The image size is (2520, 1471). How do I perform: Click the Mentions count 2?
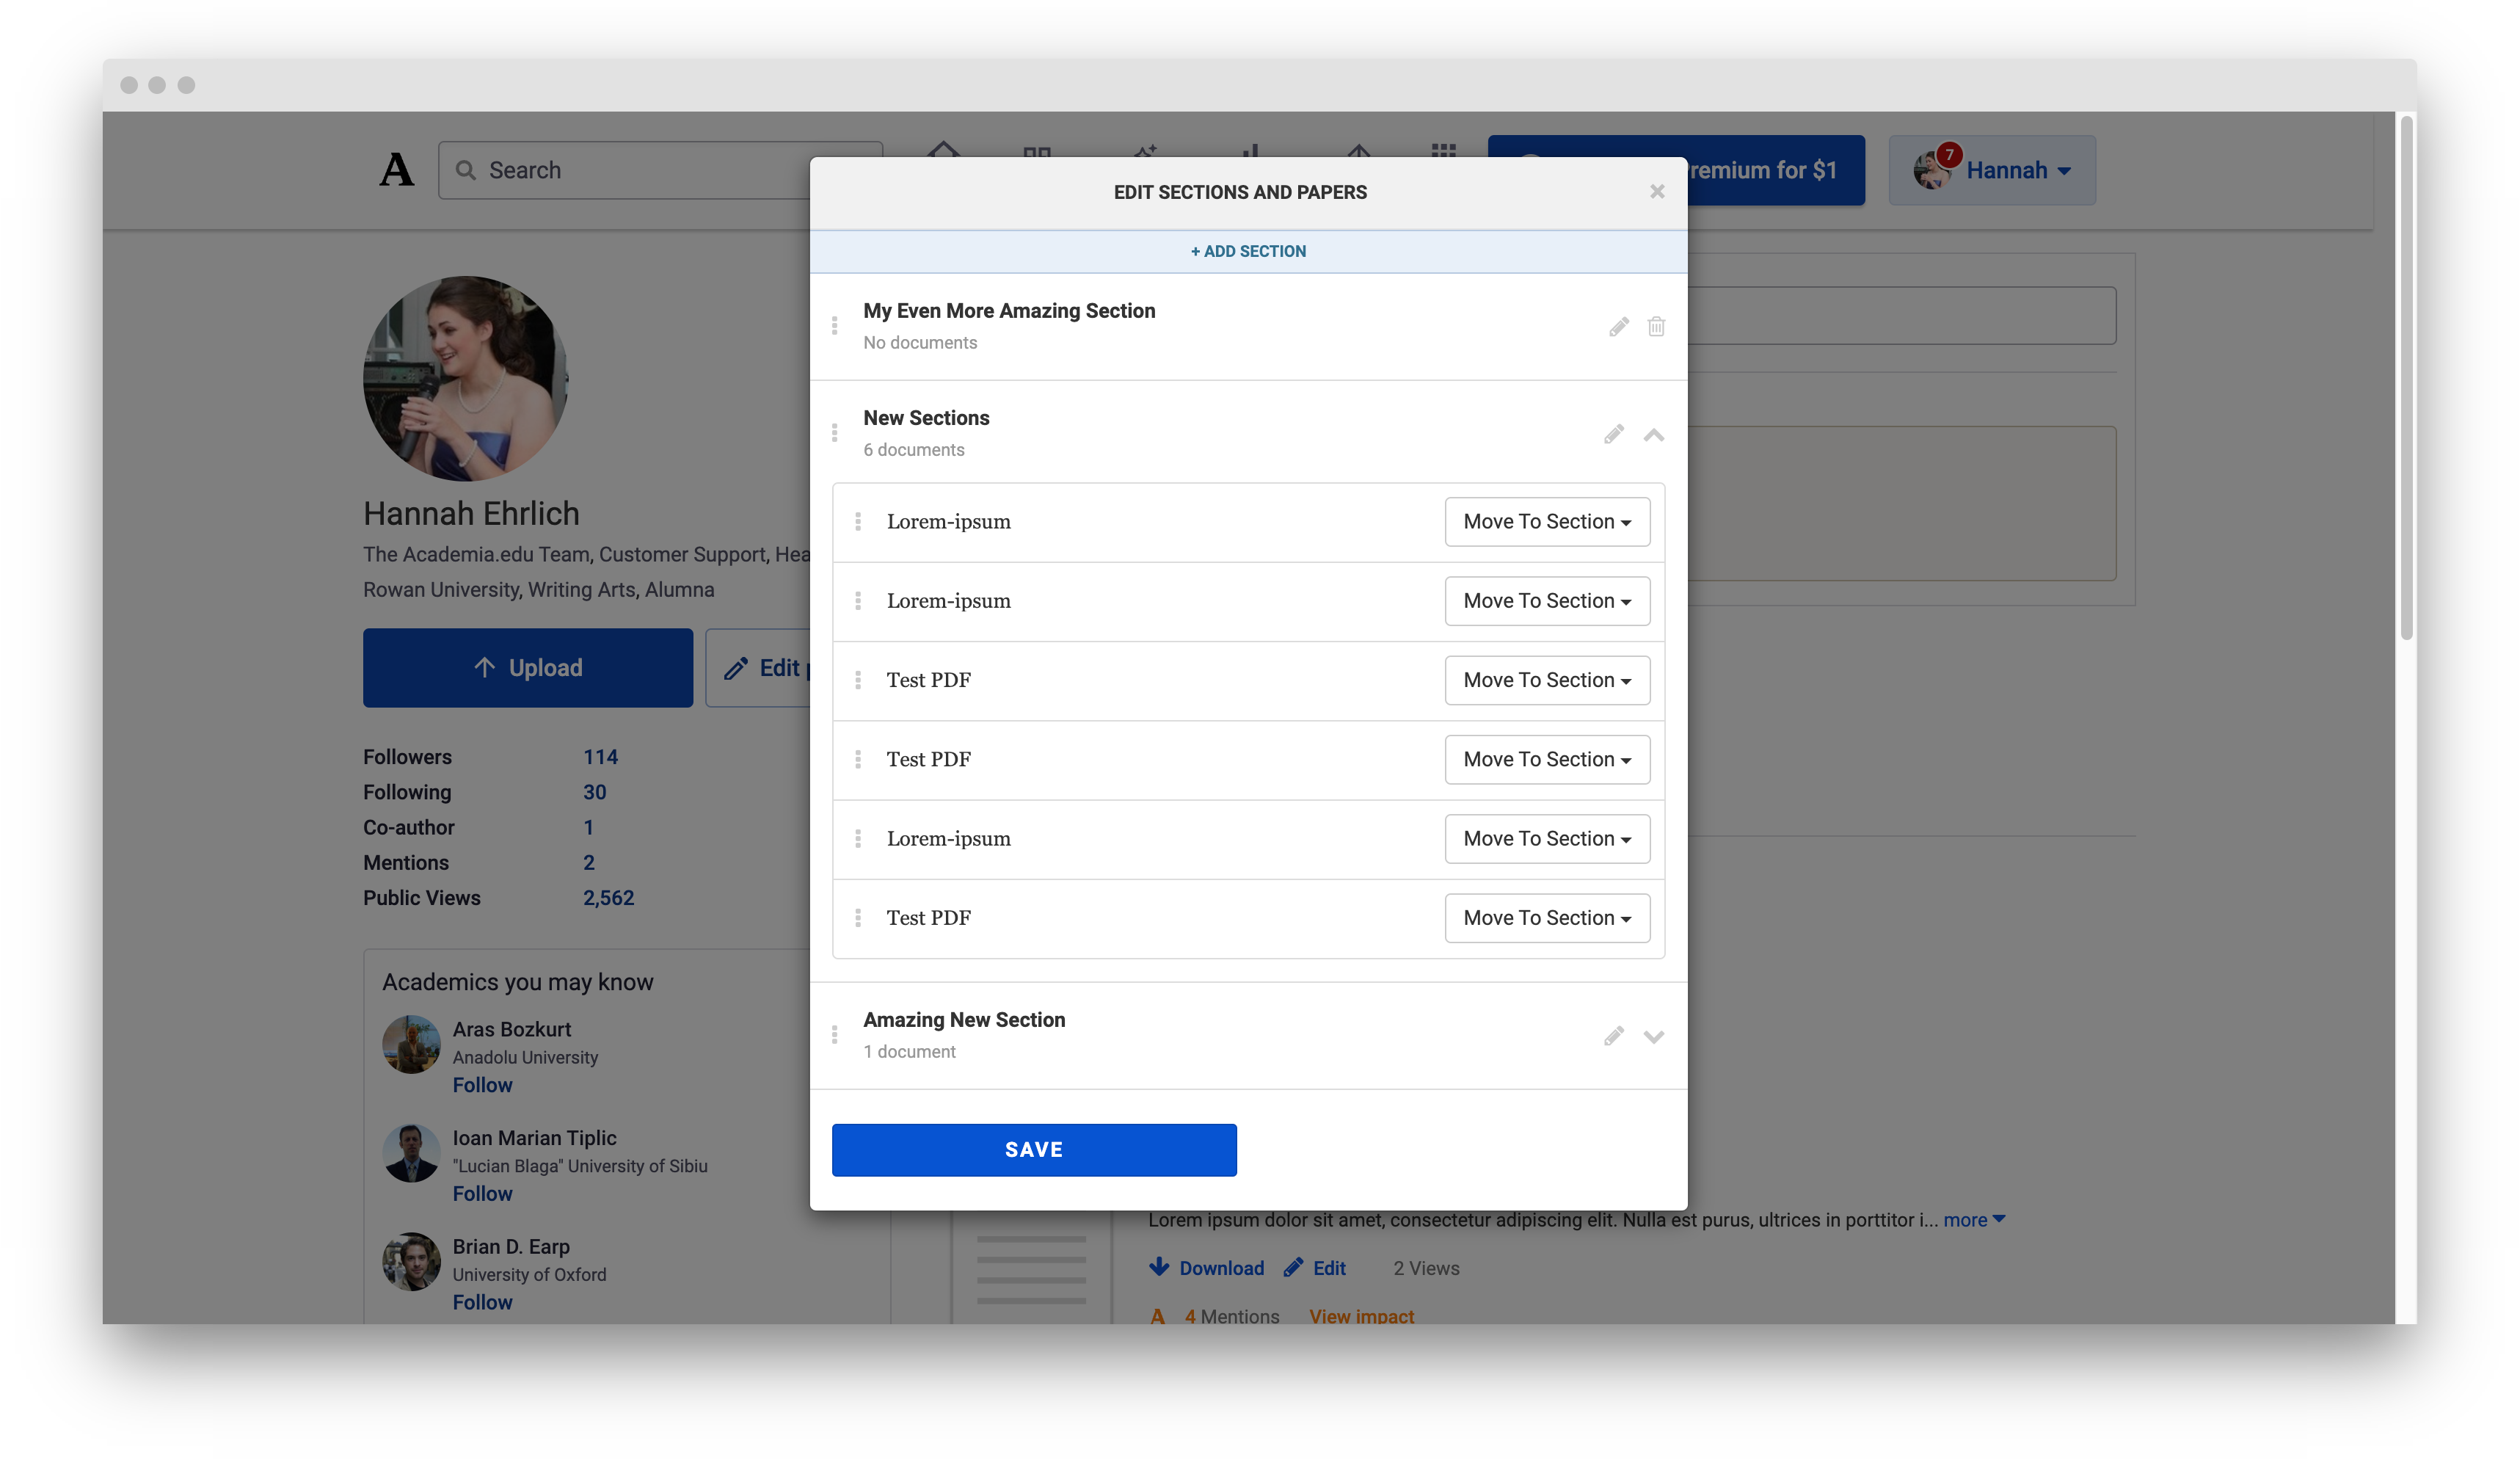[589, 863]
